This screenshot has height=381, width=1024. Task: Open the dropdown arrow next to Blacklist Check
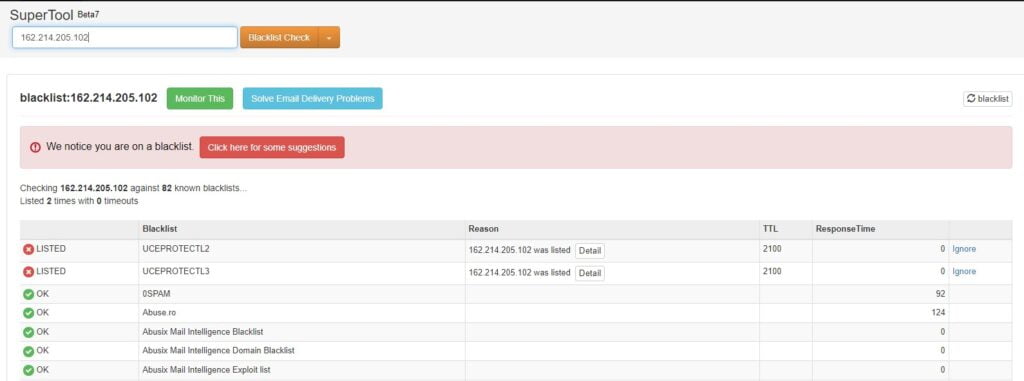coord(329,37)
